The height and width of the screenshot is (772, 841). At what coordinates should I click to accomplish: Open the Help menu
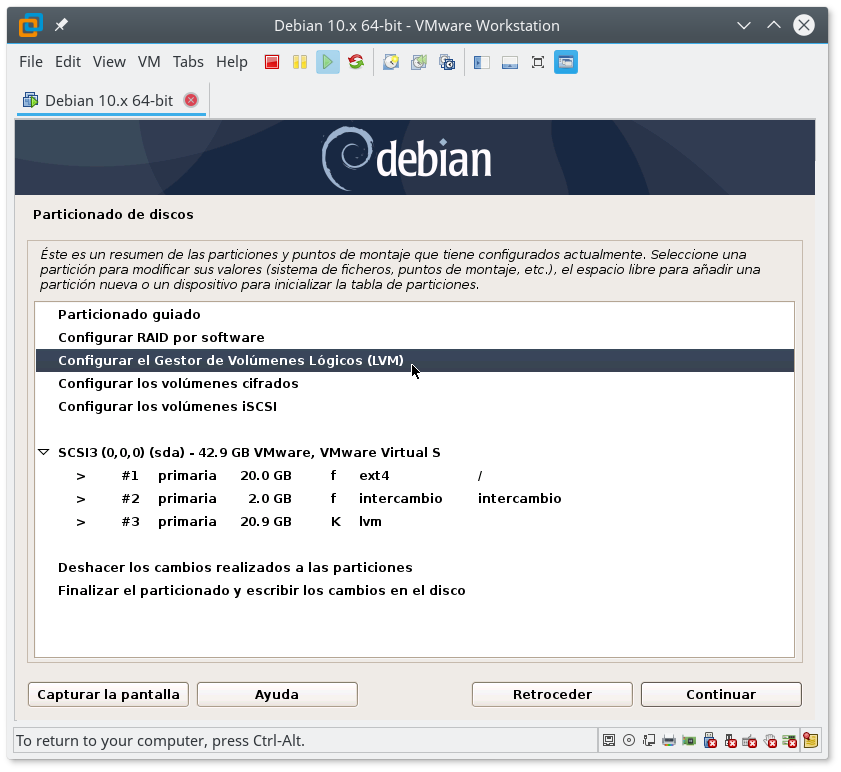[x=232, y=62]
